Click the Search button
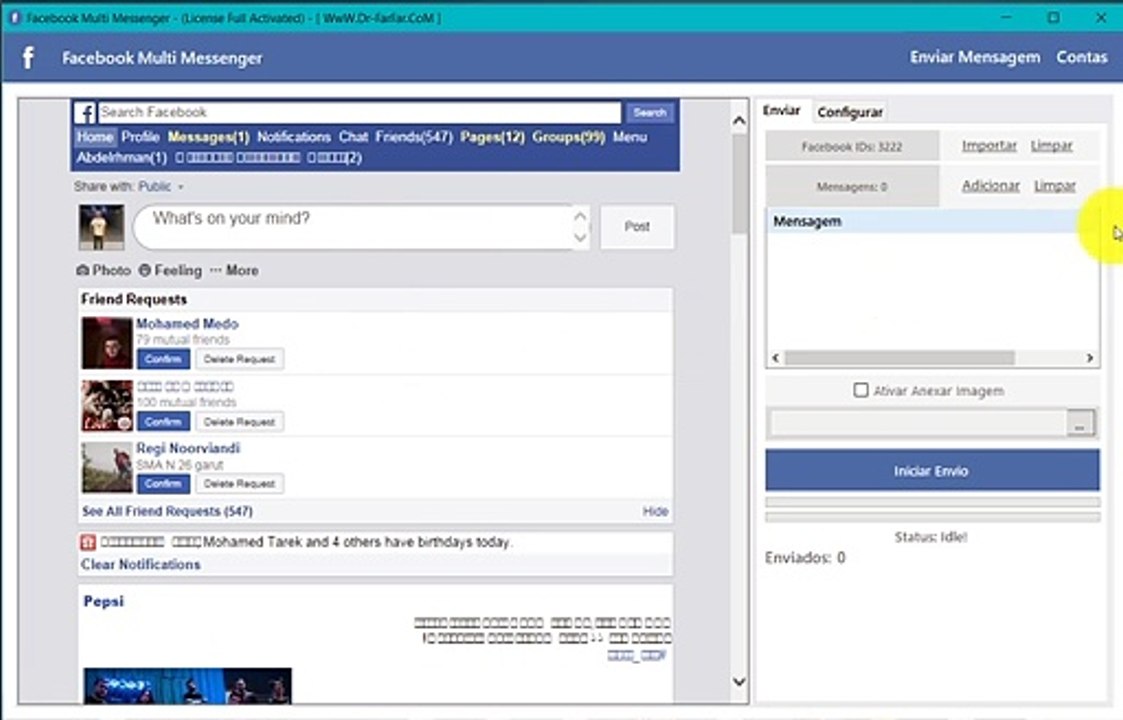The image size is (1123, 720). [x=650, y=112]
